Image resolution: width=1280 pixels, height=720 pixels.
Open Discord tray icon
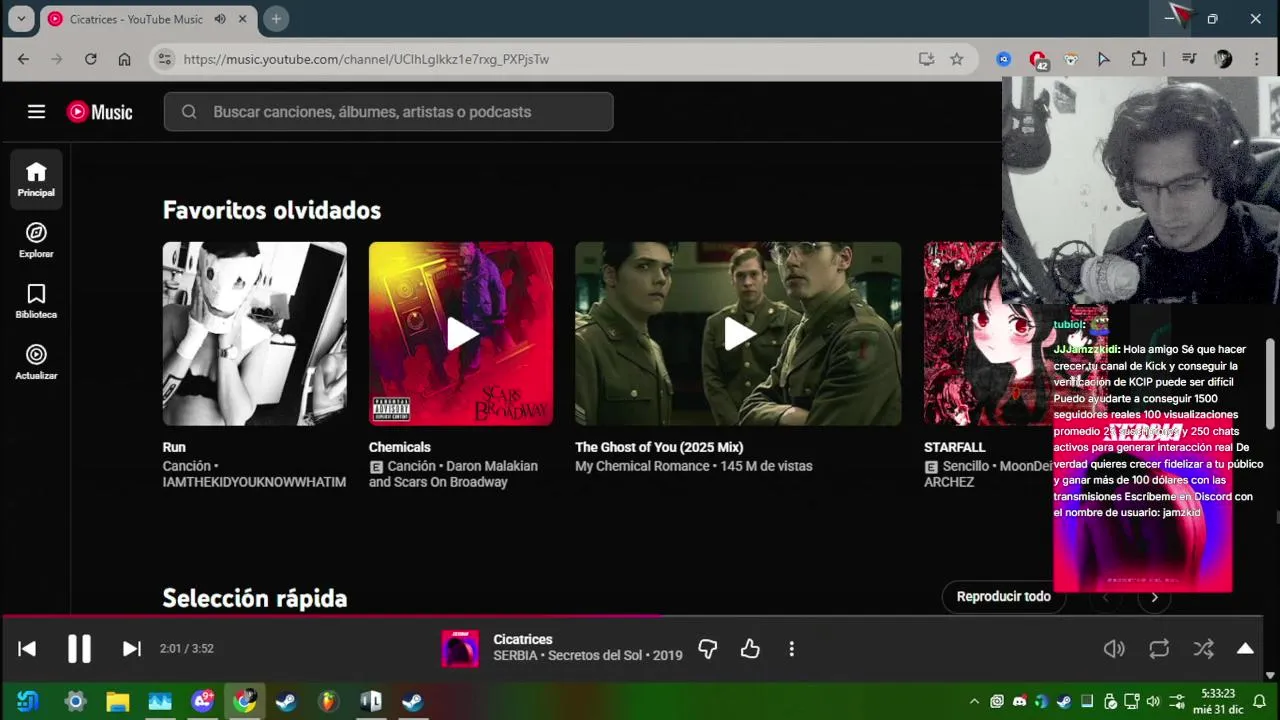(x=1019, y=702)
